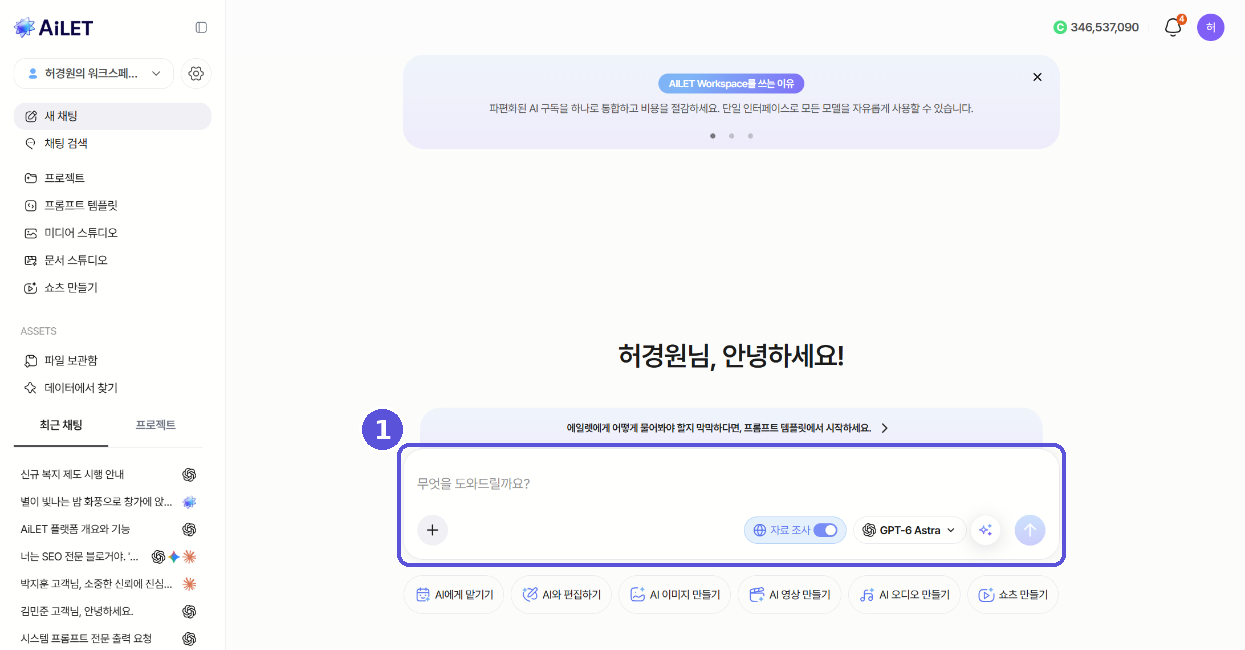
Task: Click blue model icon on 별이 빛나는 chat
Action: point(189,501)
